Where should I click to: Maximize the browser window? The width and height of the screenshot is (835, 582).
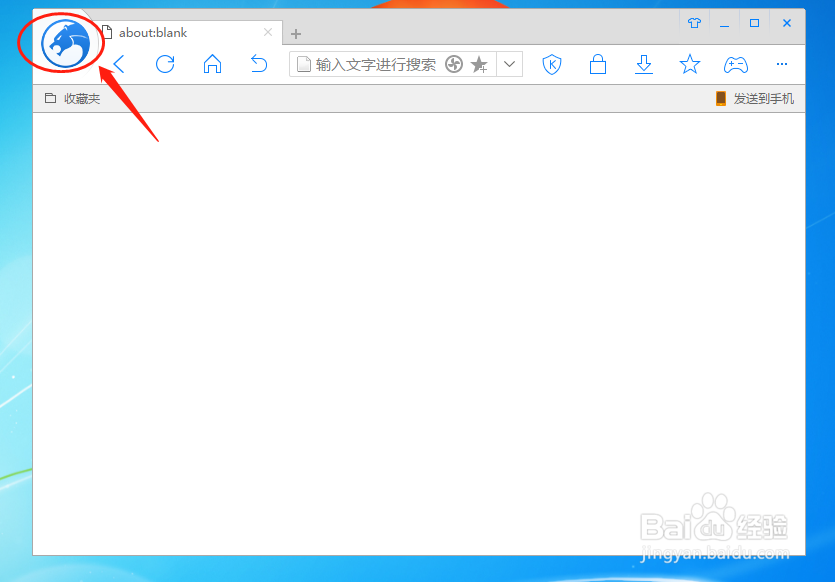tap(755, 23)
